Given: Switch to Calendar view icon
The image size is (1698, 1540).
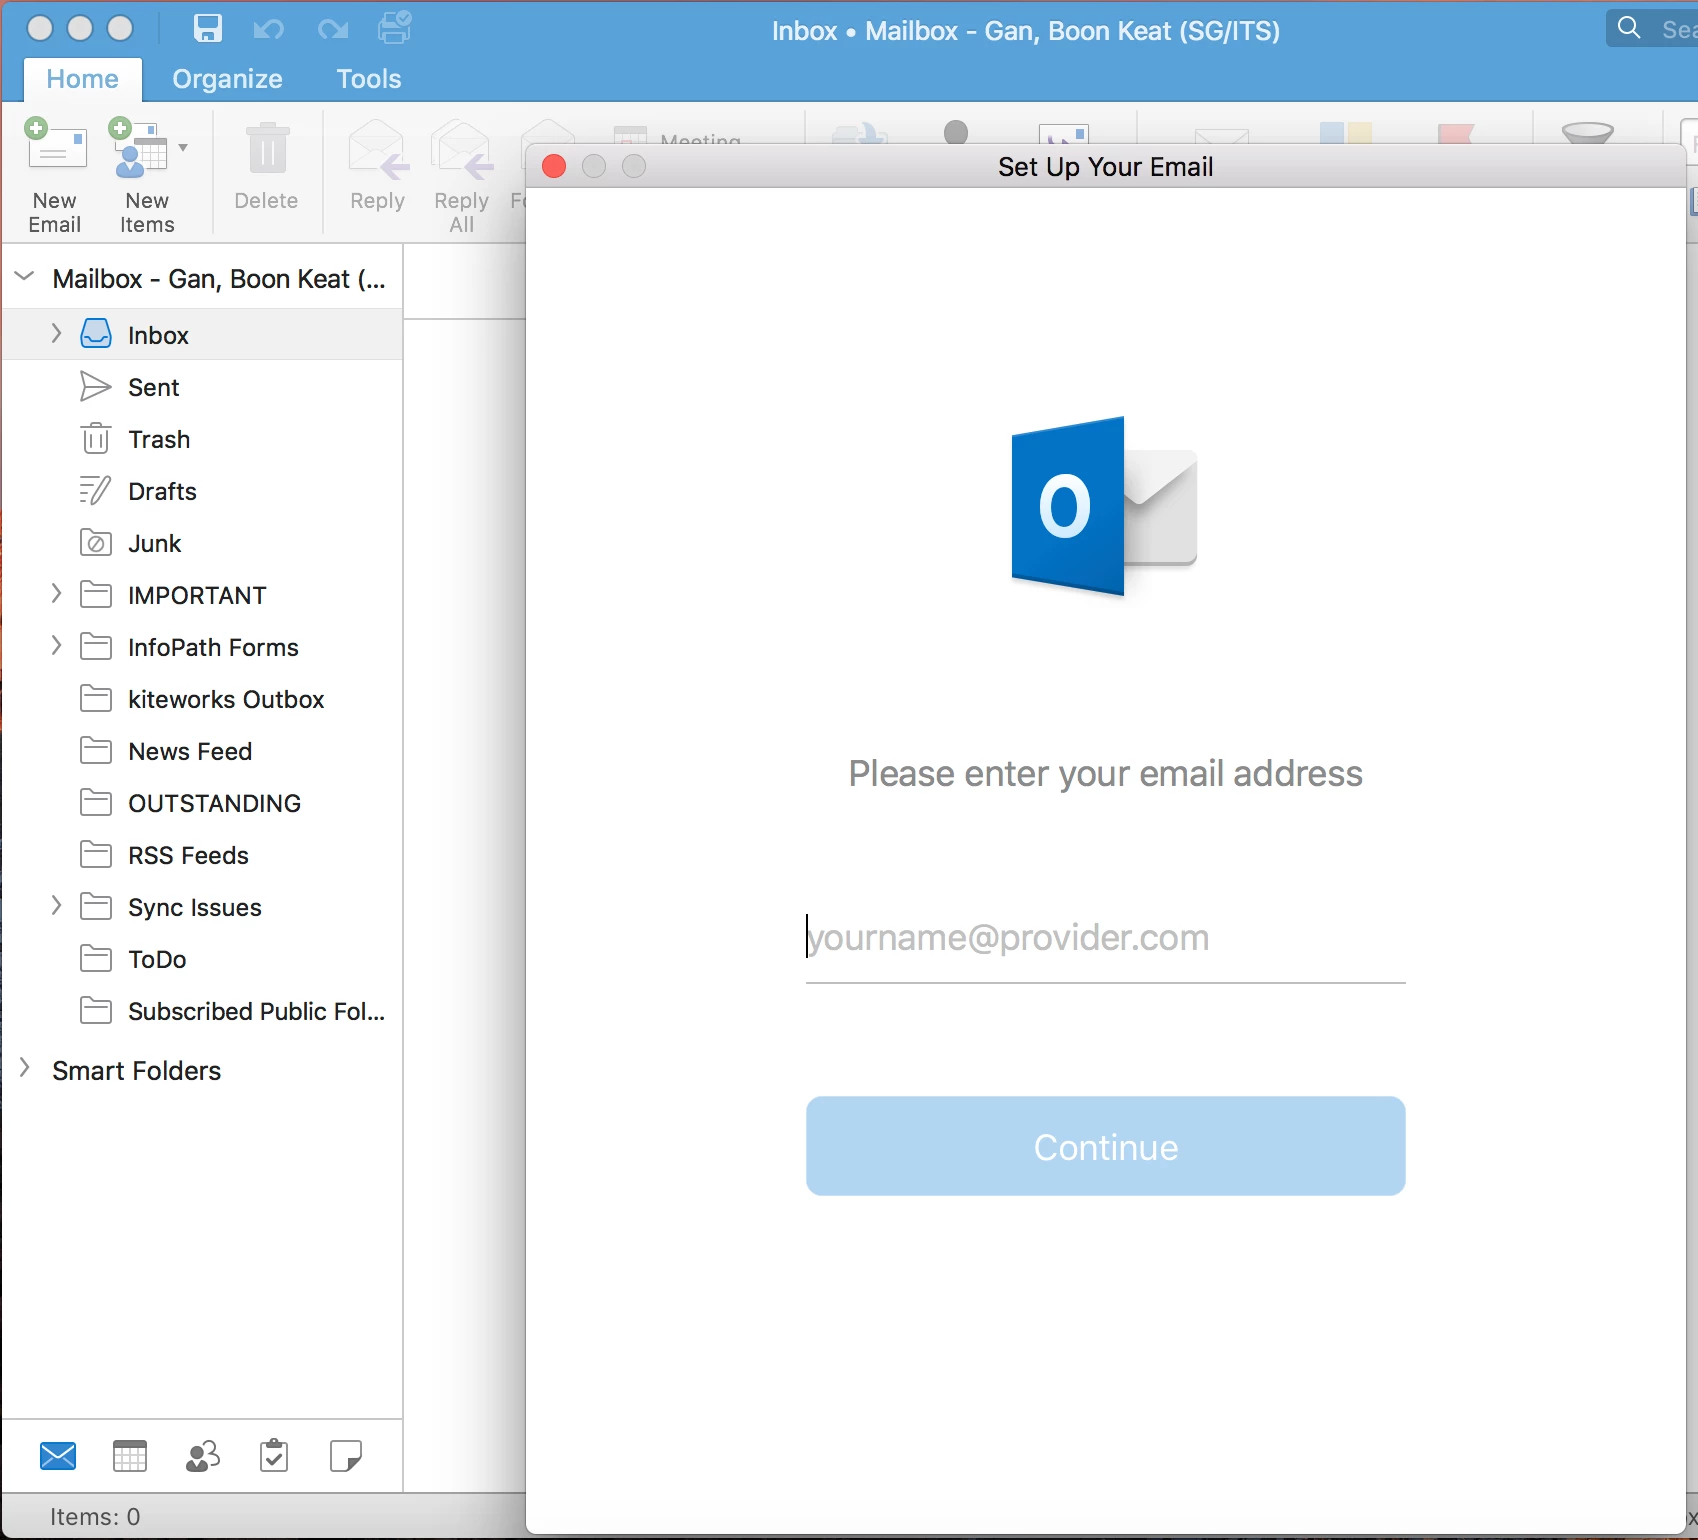Looking at the screenshot, I should pyautogui.click(x=130, y=1456).
